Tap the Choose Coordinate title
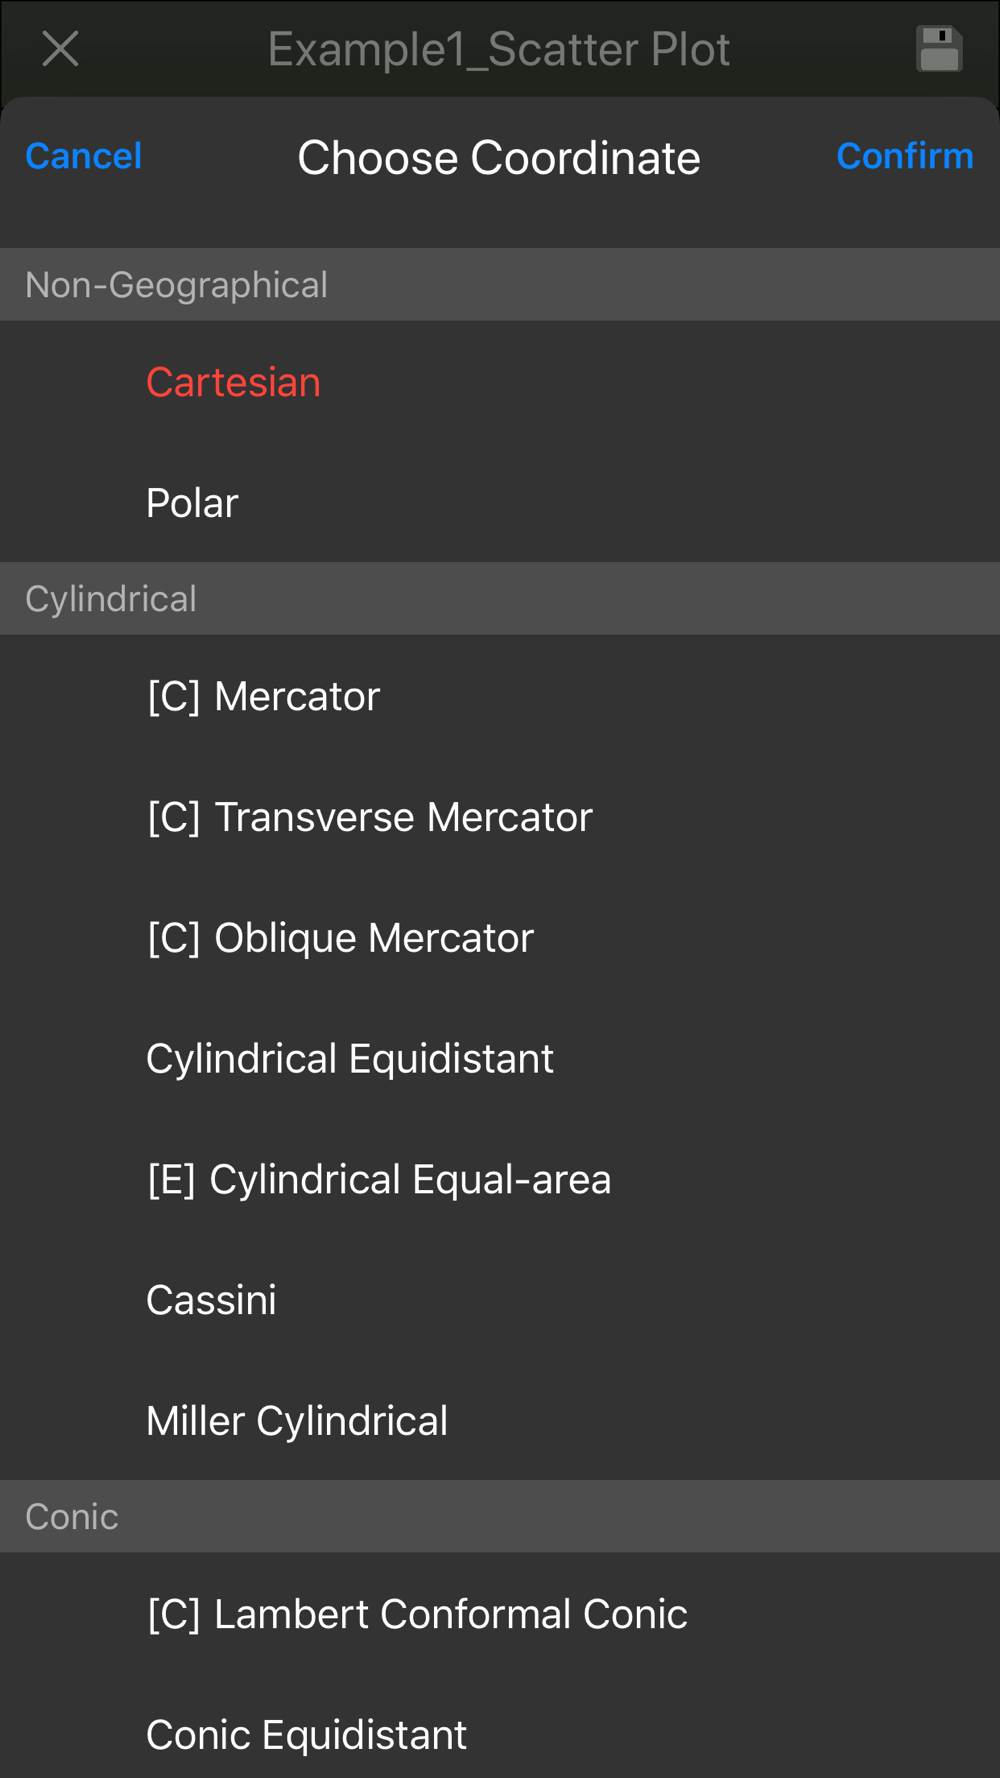Image resolution: width=1000 pixels, height=1778 pixels. 499,158
